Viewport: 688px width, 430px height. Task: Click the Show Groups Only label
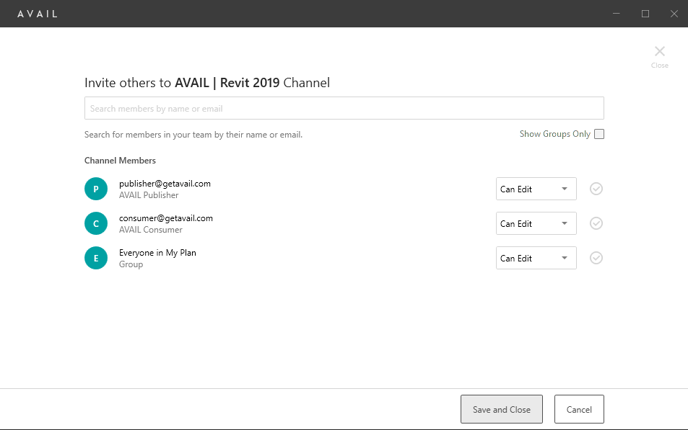point(555,134)
